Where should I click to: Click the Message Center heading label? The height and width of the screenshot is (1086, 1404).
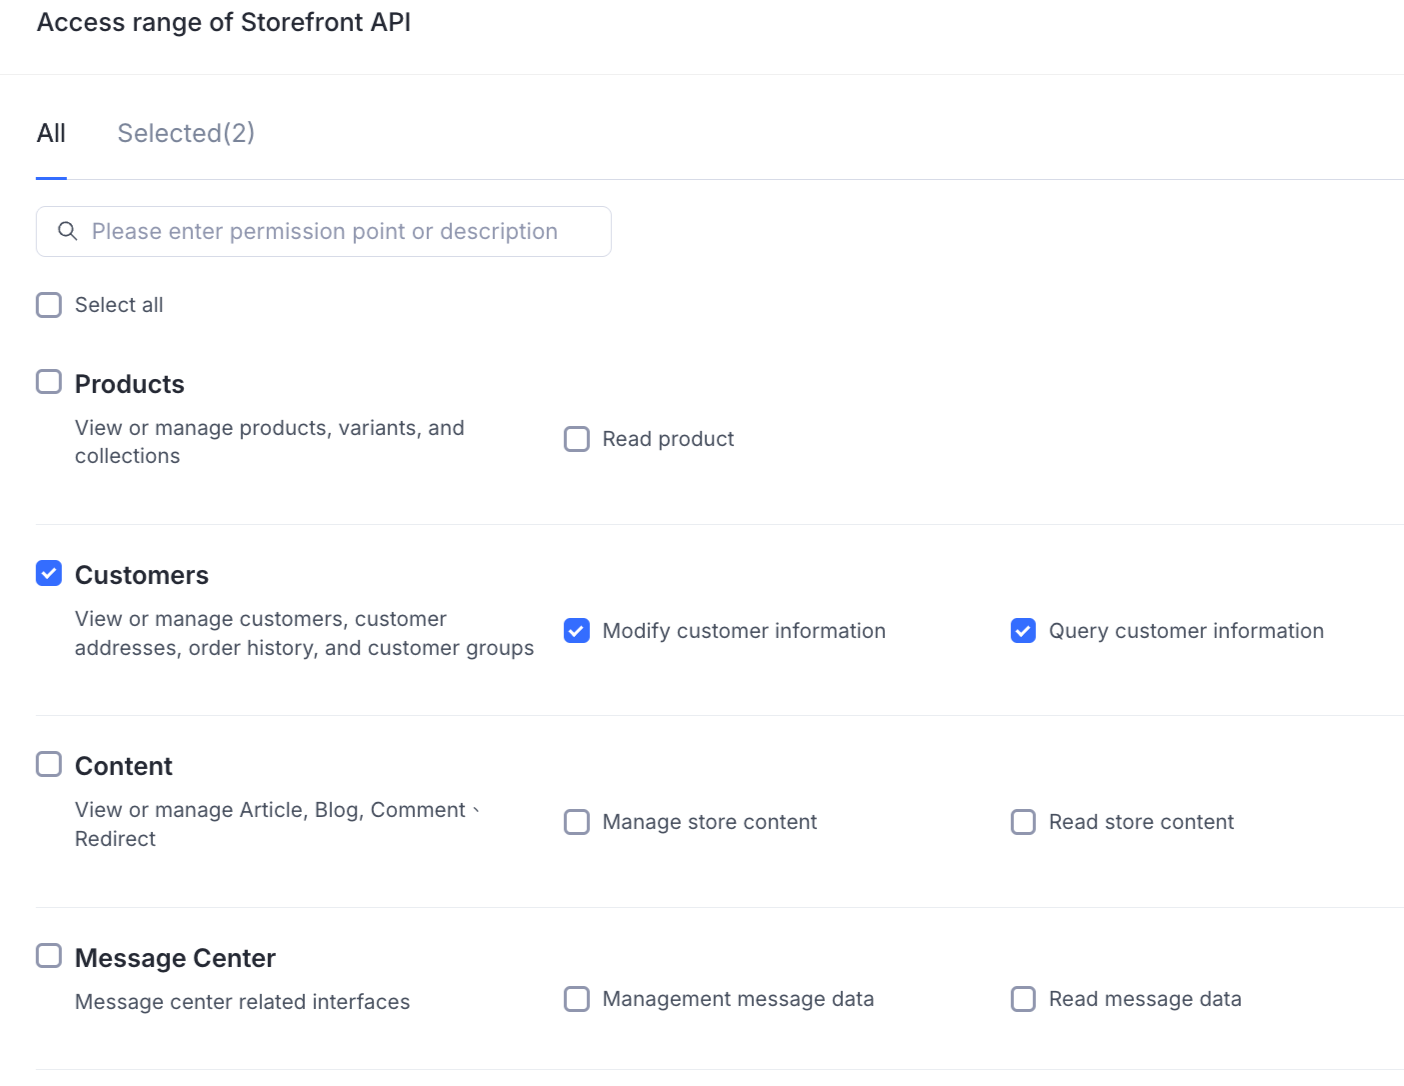click(175, 958)
